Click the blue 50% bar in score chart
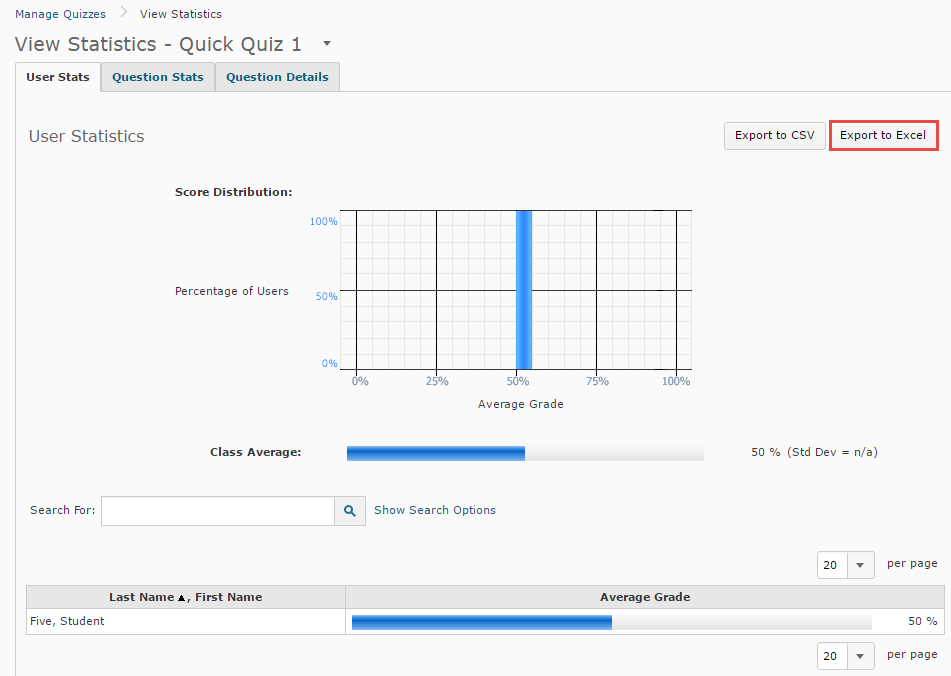Image resolution: width=951 pixels, height=676 pixels. 524,290
